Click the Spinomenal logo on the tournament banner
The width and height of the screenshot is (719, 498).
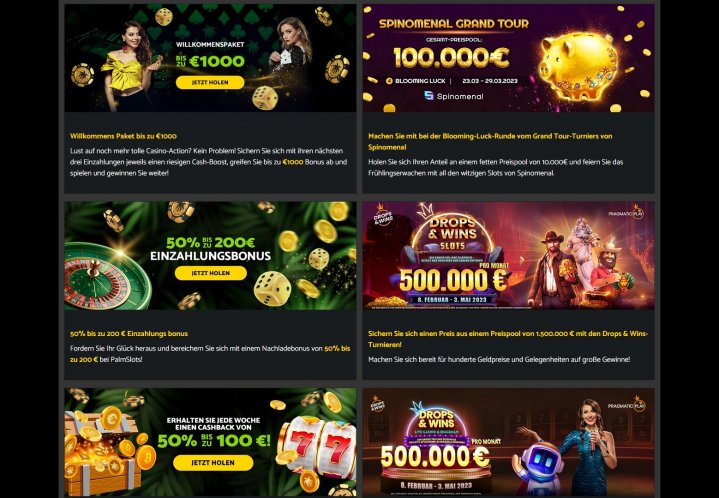click(x=454, y=96)
